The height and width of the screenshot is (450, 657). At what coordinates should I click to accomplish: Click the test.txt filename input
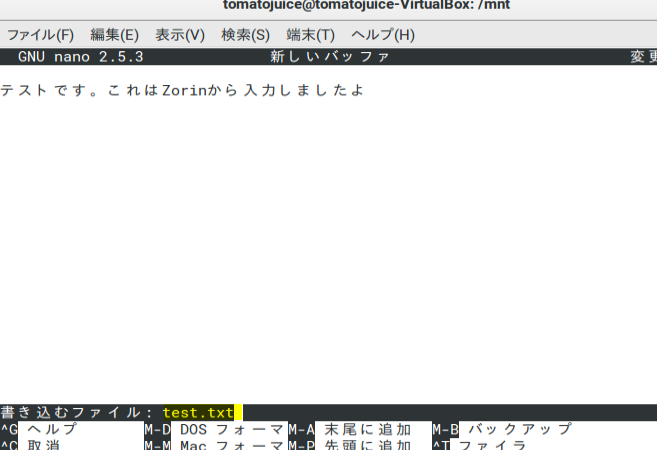point(198,412)
